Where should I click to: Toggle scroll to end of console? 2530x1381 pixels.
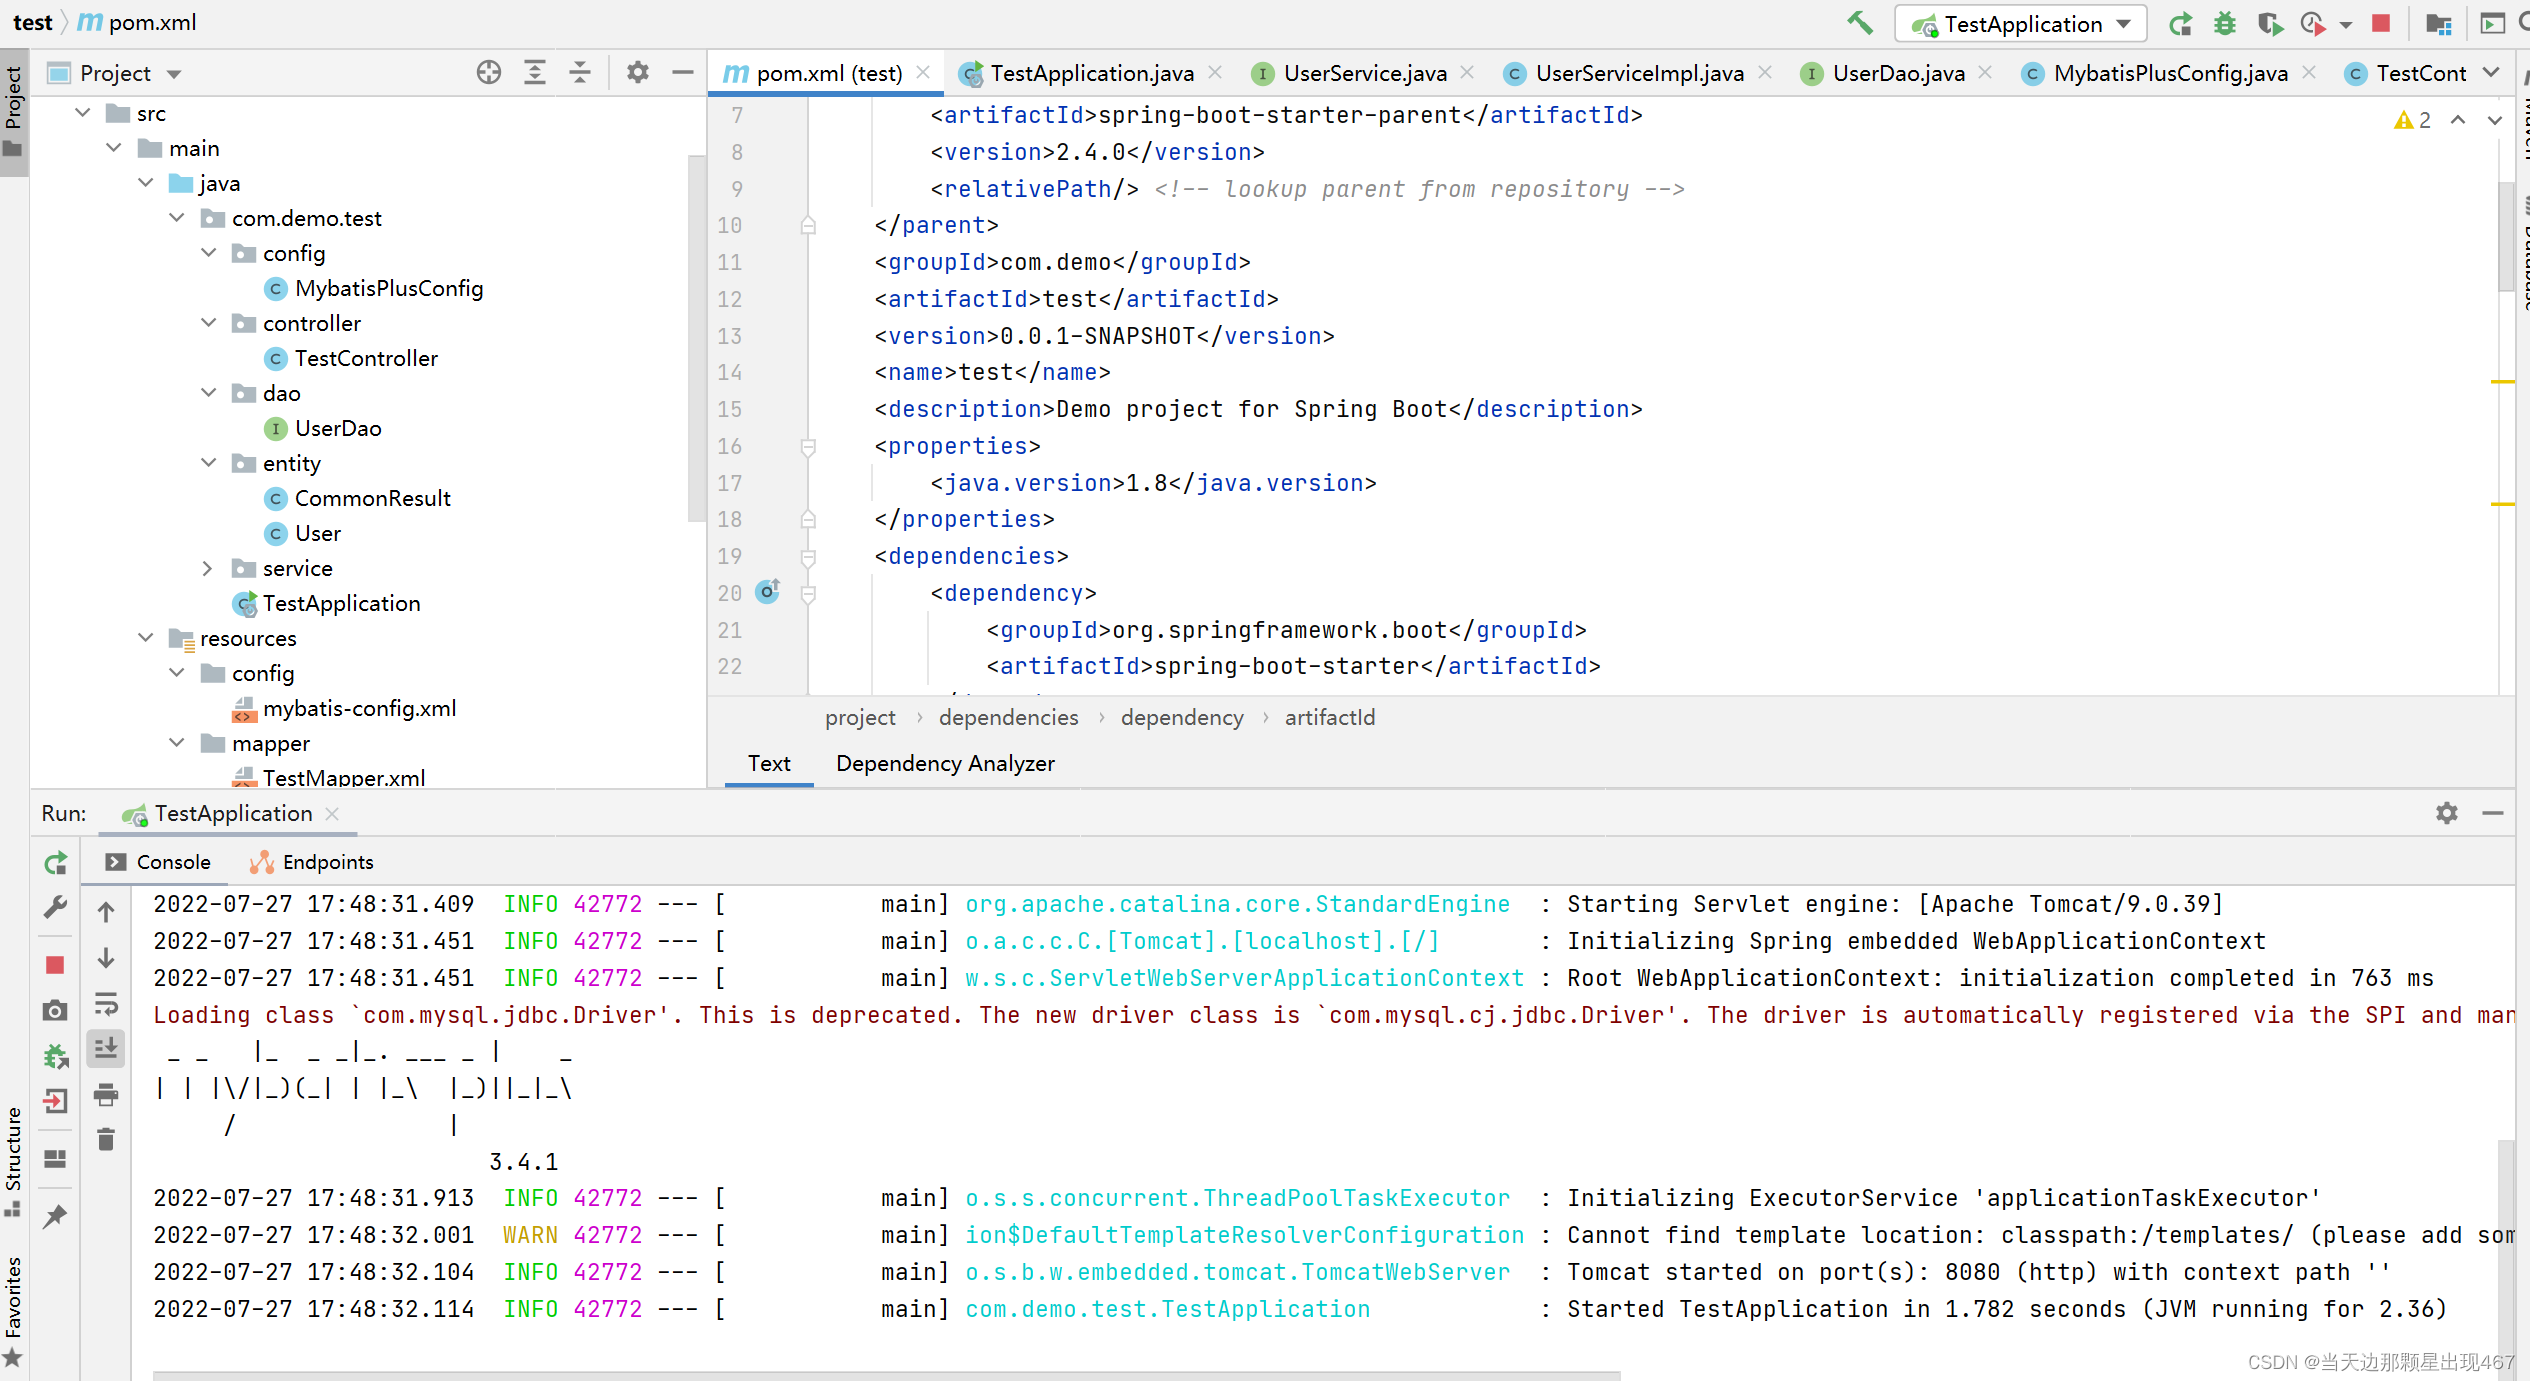click(x=106, y=1049)
